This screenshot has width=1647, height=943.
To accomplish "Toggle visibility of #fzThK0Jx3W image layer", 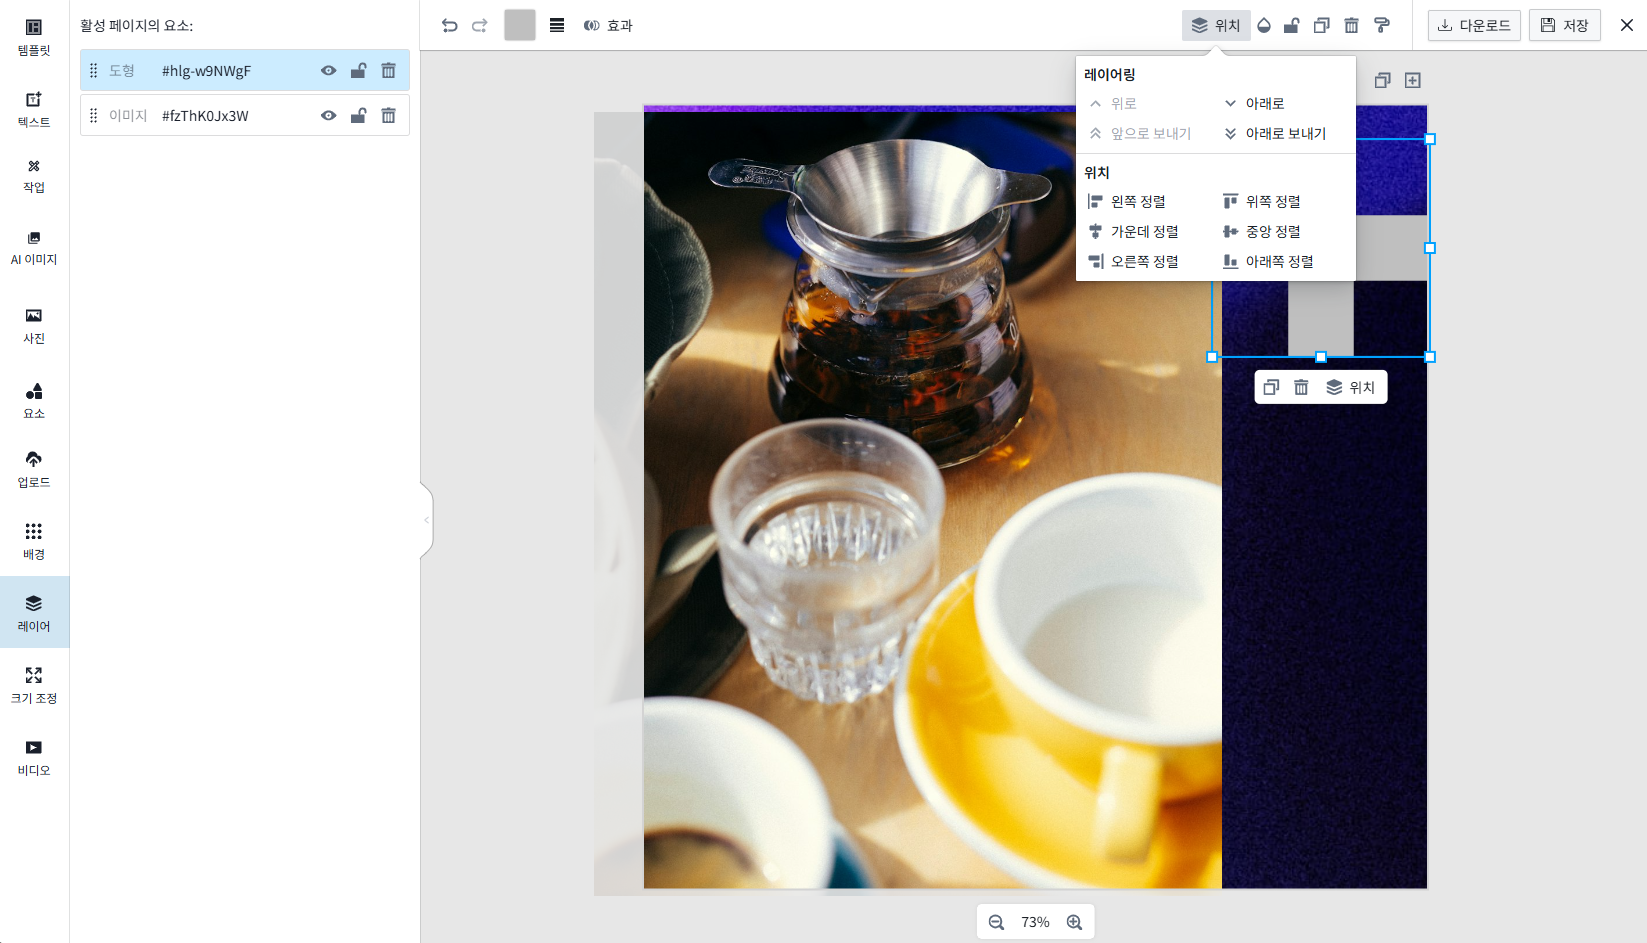I will click(328, 116).
